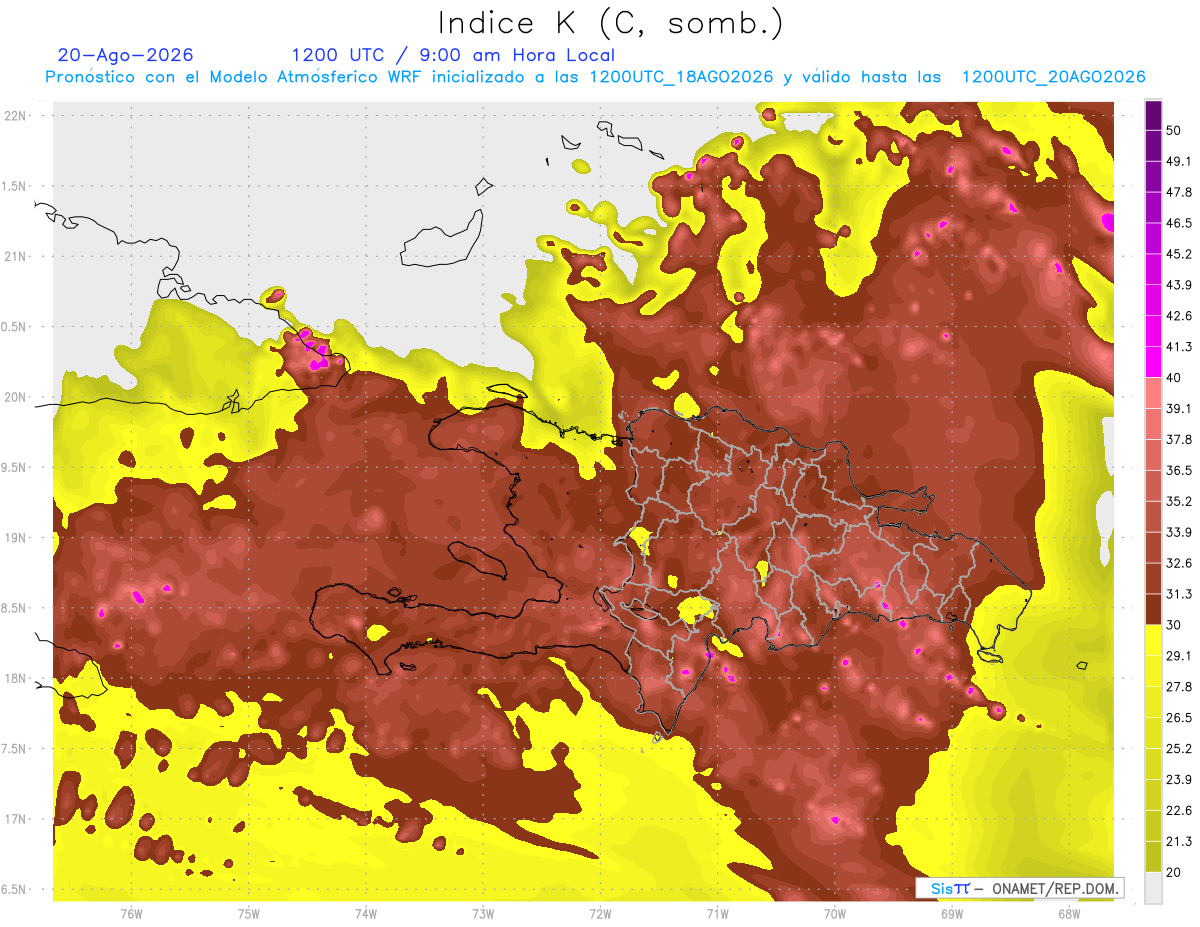This screenshot has height=927, width=1200.
Task: Click the colorbar value '26.5'
Action: [x=1179, y=718]
